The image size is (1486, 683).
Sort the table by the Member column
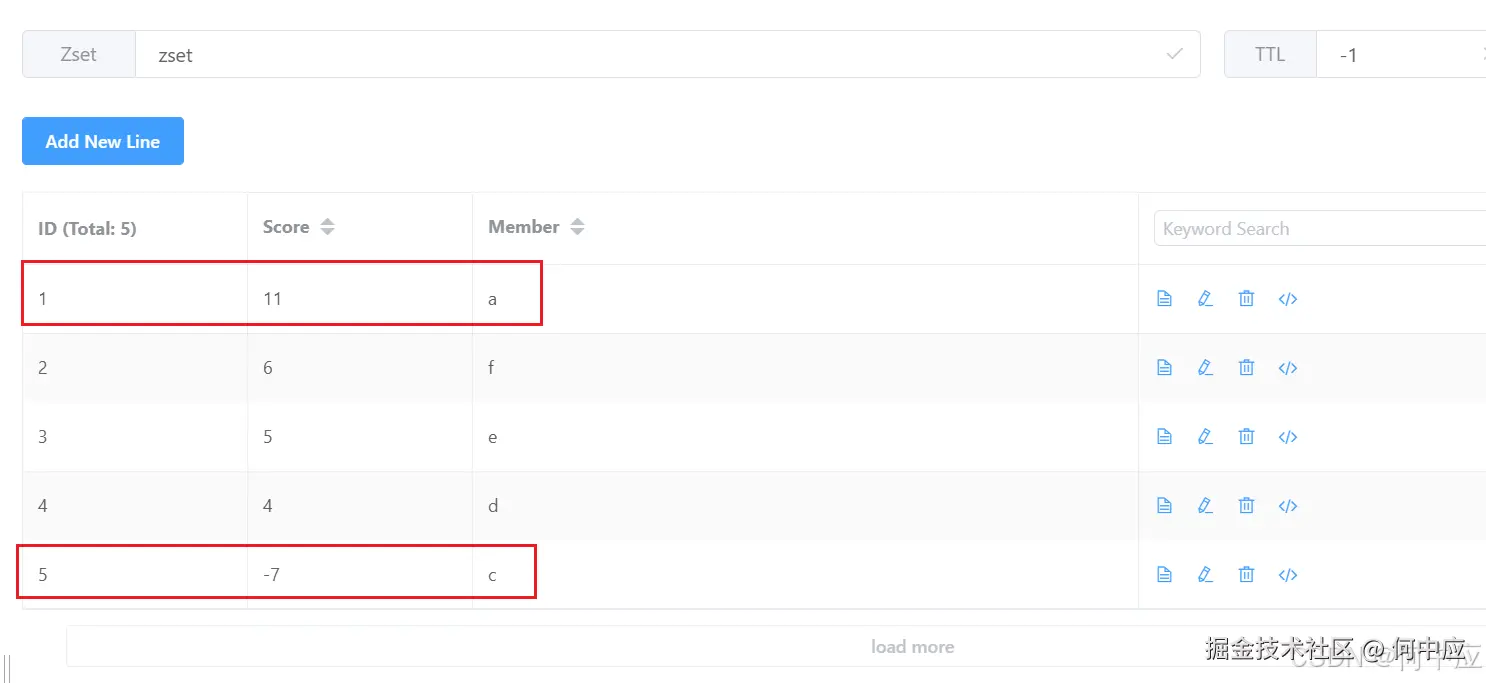(x=577, y=228)
